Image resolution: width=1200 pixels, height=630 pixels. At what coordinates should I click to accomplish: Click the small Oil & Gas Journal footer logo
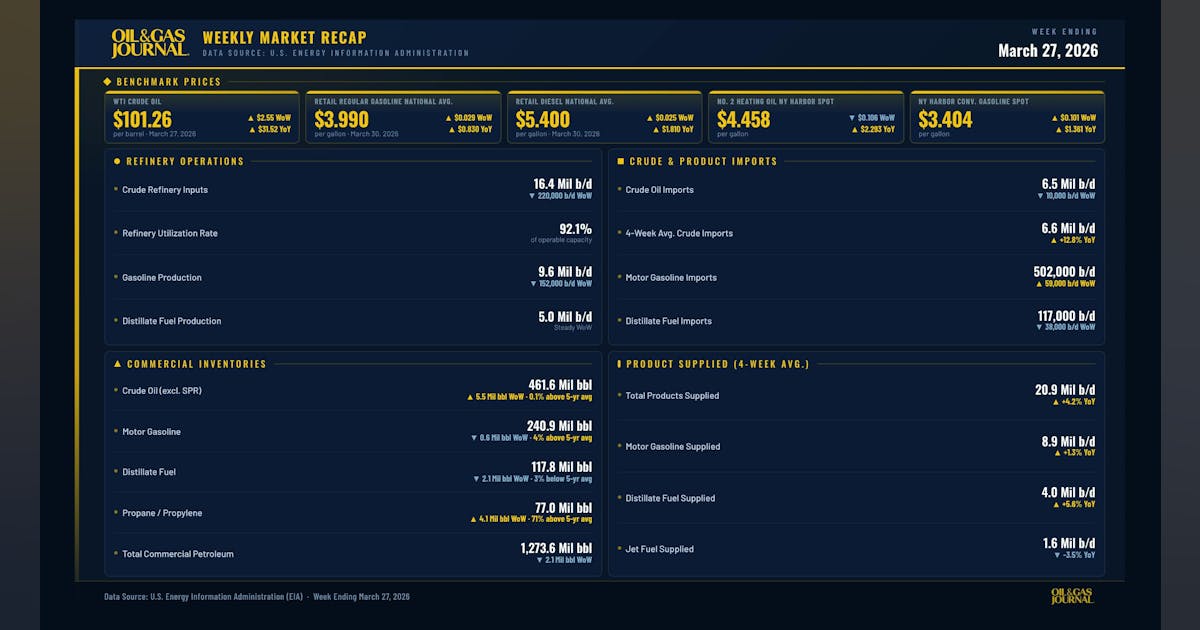point(1072,596)
